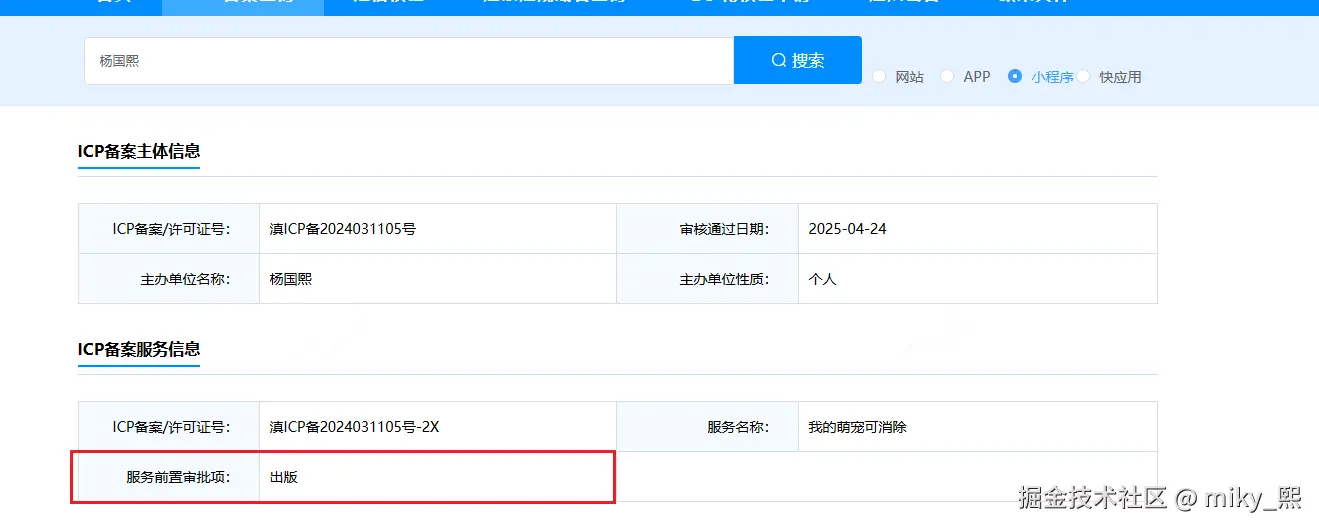Image resolution: width=1319 pixels, height=530 pixels.
Task: Click the blue 搜索 search button
Action: (x=798, y=61)
